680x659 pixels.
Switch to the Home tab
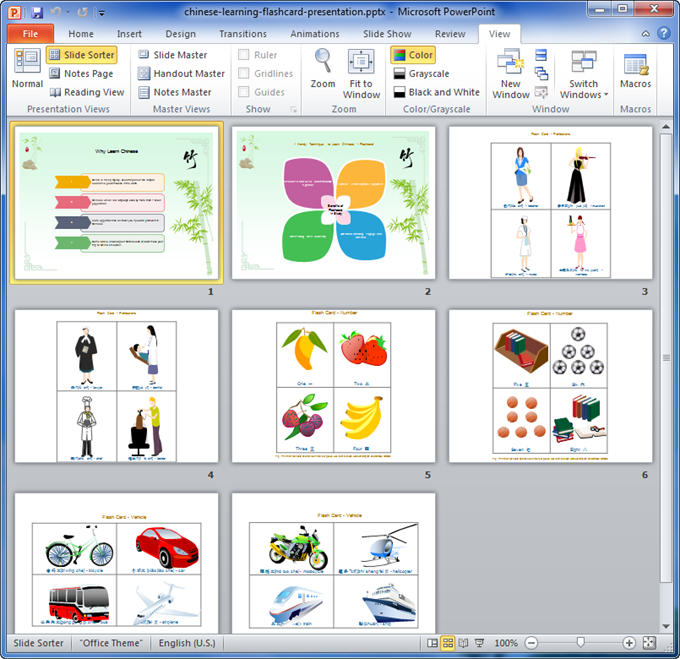click(81, 34)
